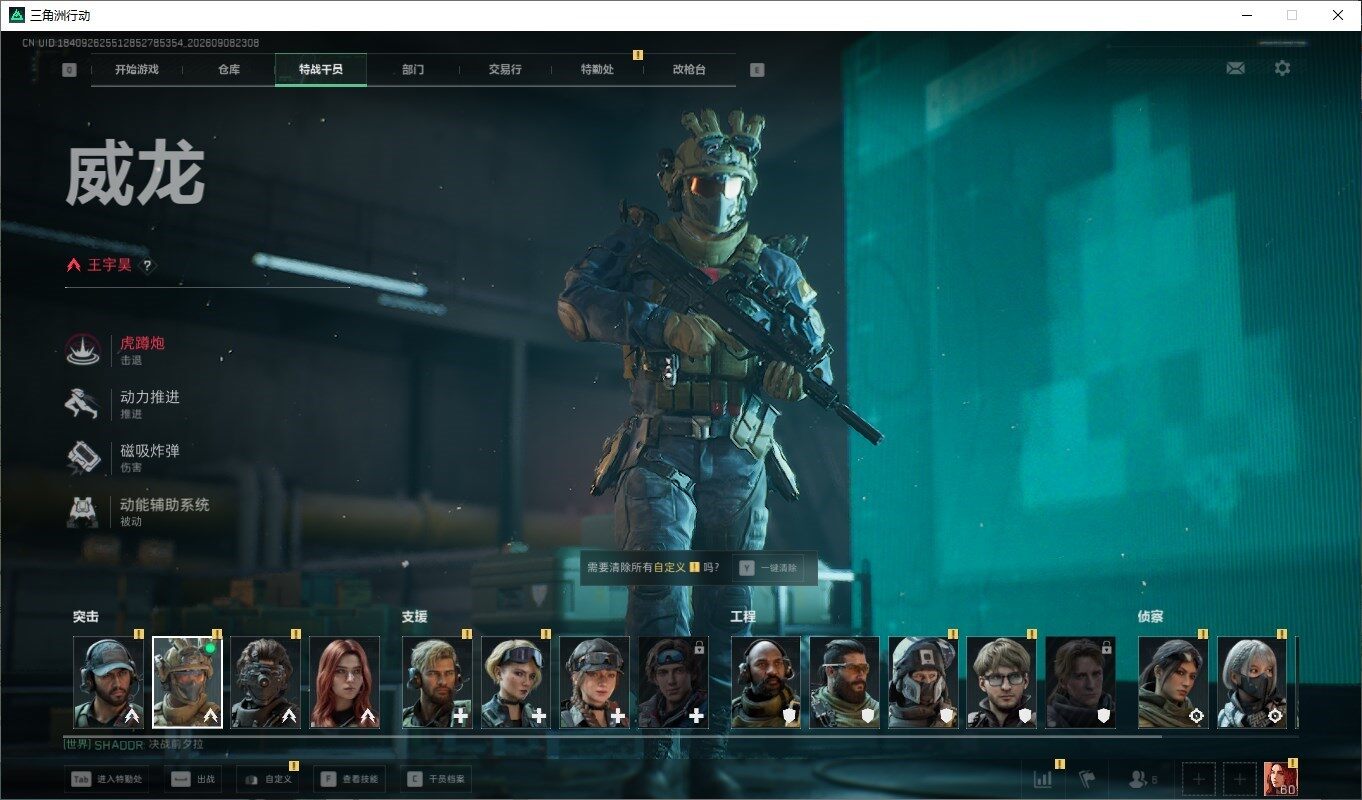Open the player avatar with level 60
Viewport: 1362px width, 800px height.
(x=1281, y=779)
